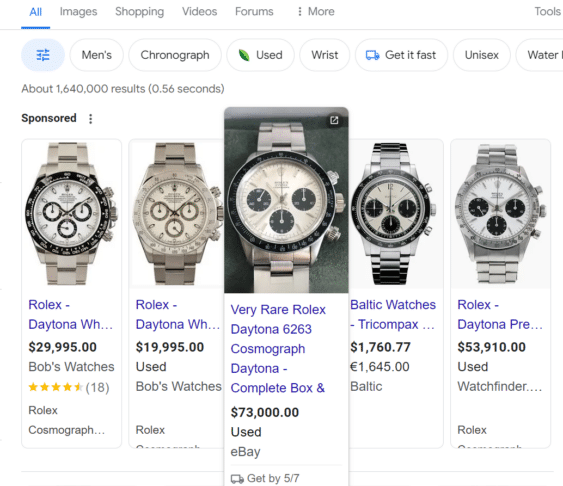Open Rolex Daytona Pre... link
Viewport: 563px width, 486px height.
tap(500, 314)
